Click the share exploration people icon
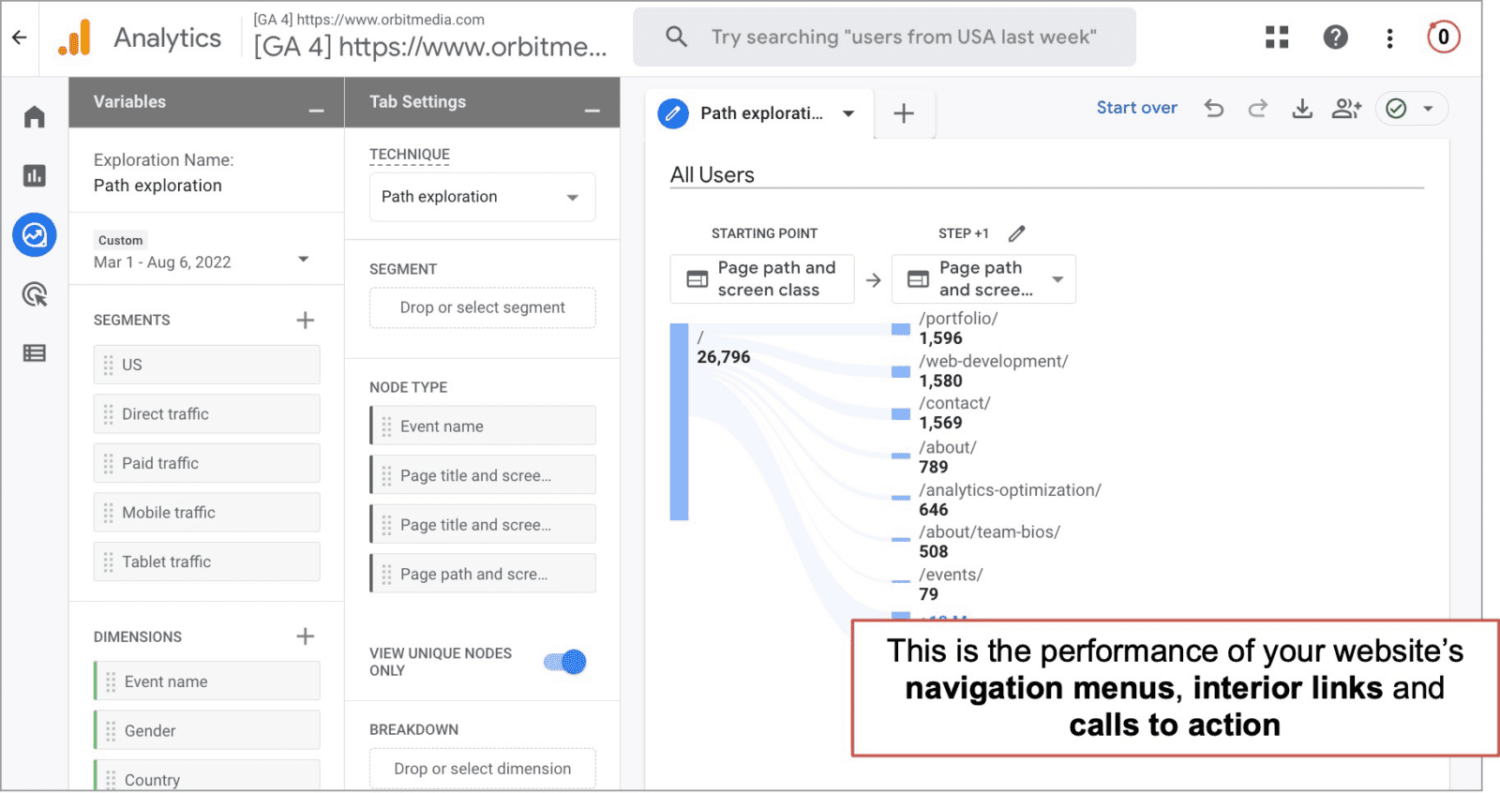Screen dimensions: 1500x793 1347,109
